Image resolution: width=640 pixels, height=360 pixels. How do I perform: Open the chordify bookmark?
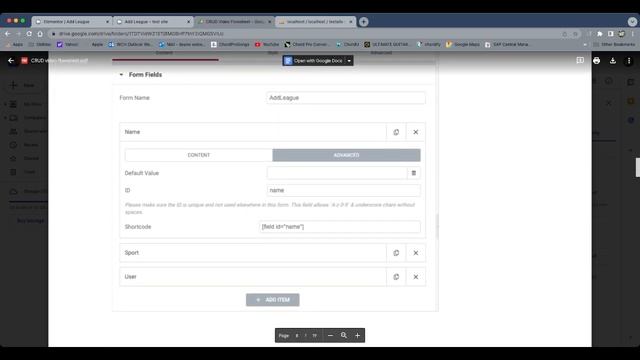point(429,44)
